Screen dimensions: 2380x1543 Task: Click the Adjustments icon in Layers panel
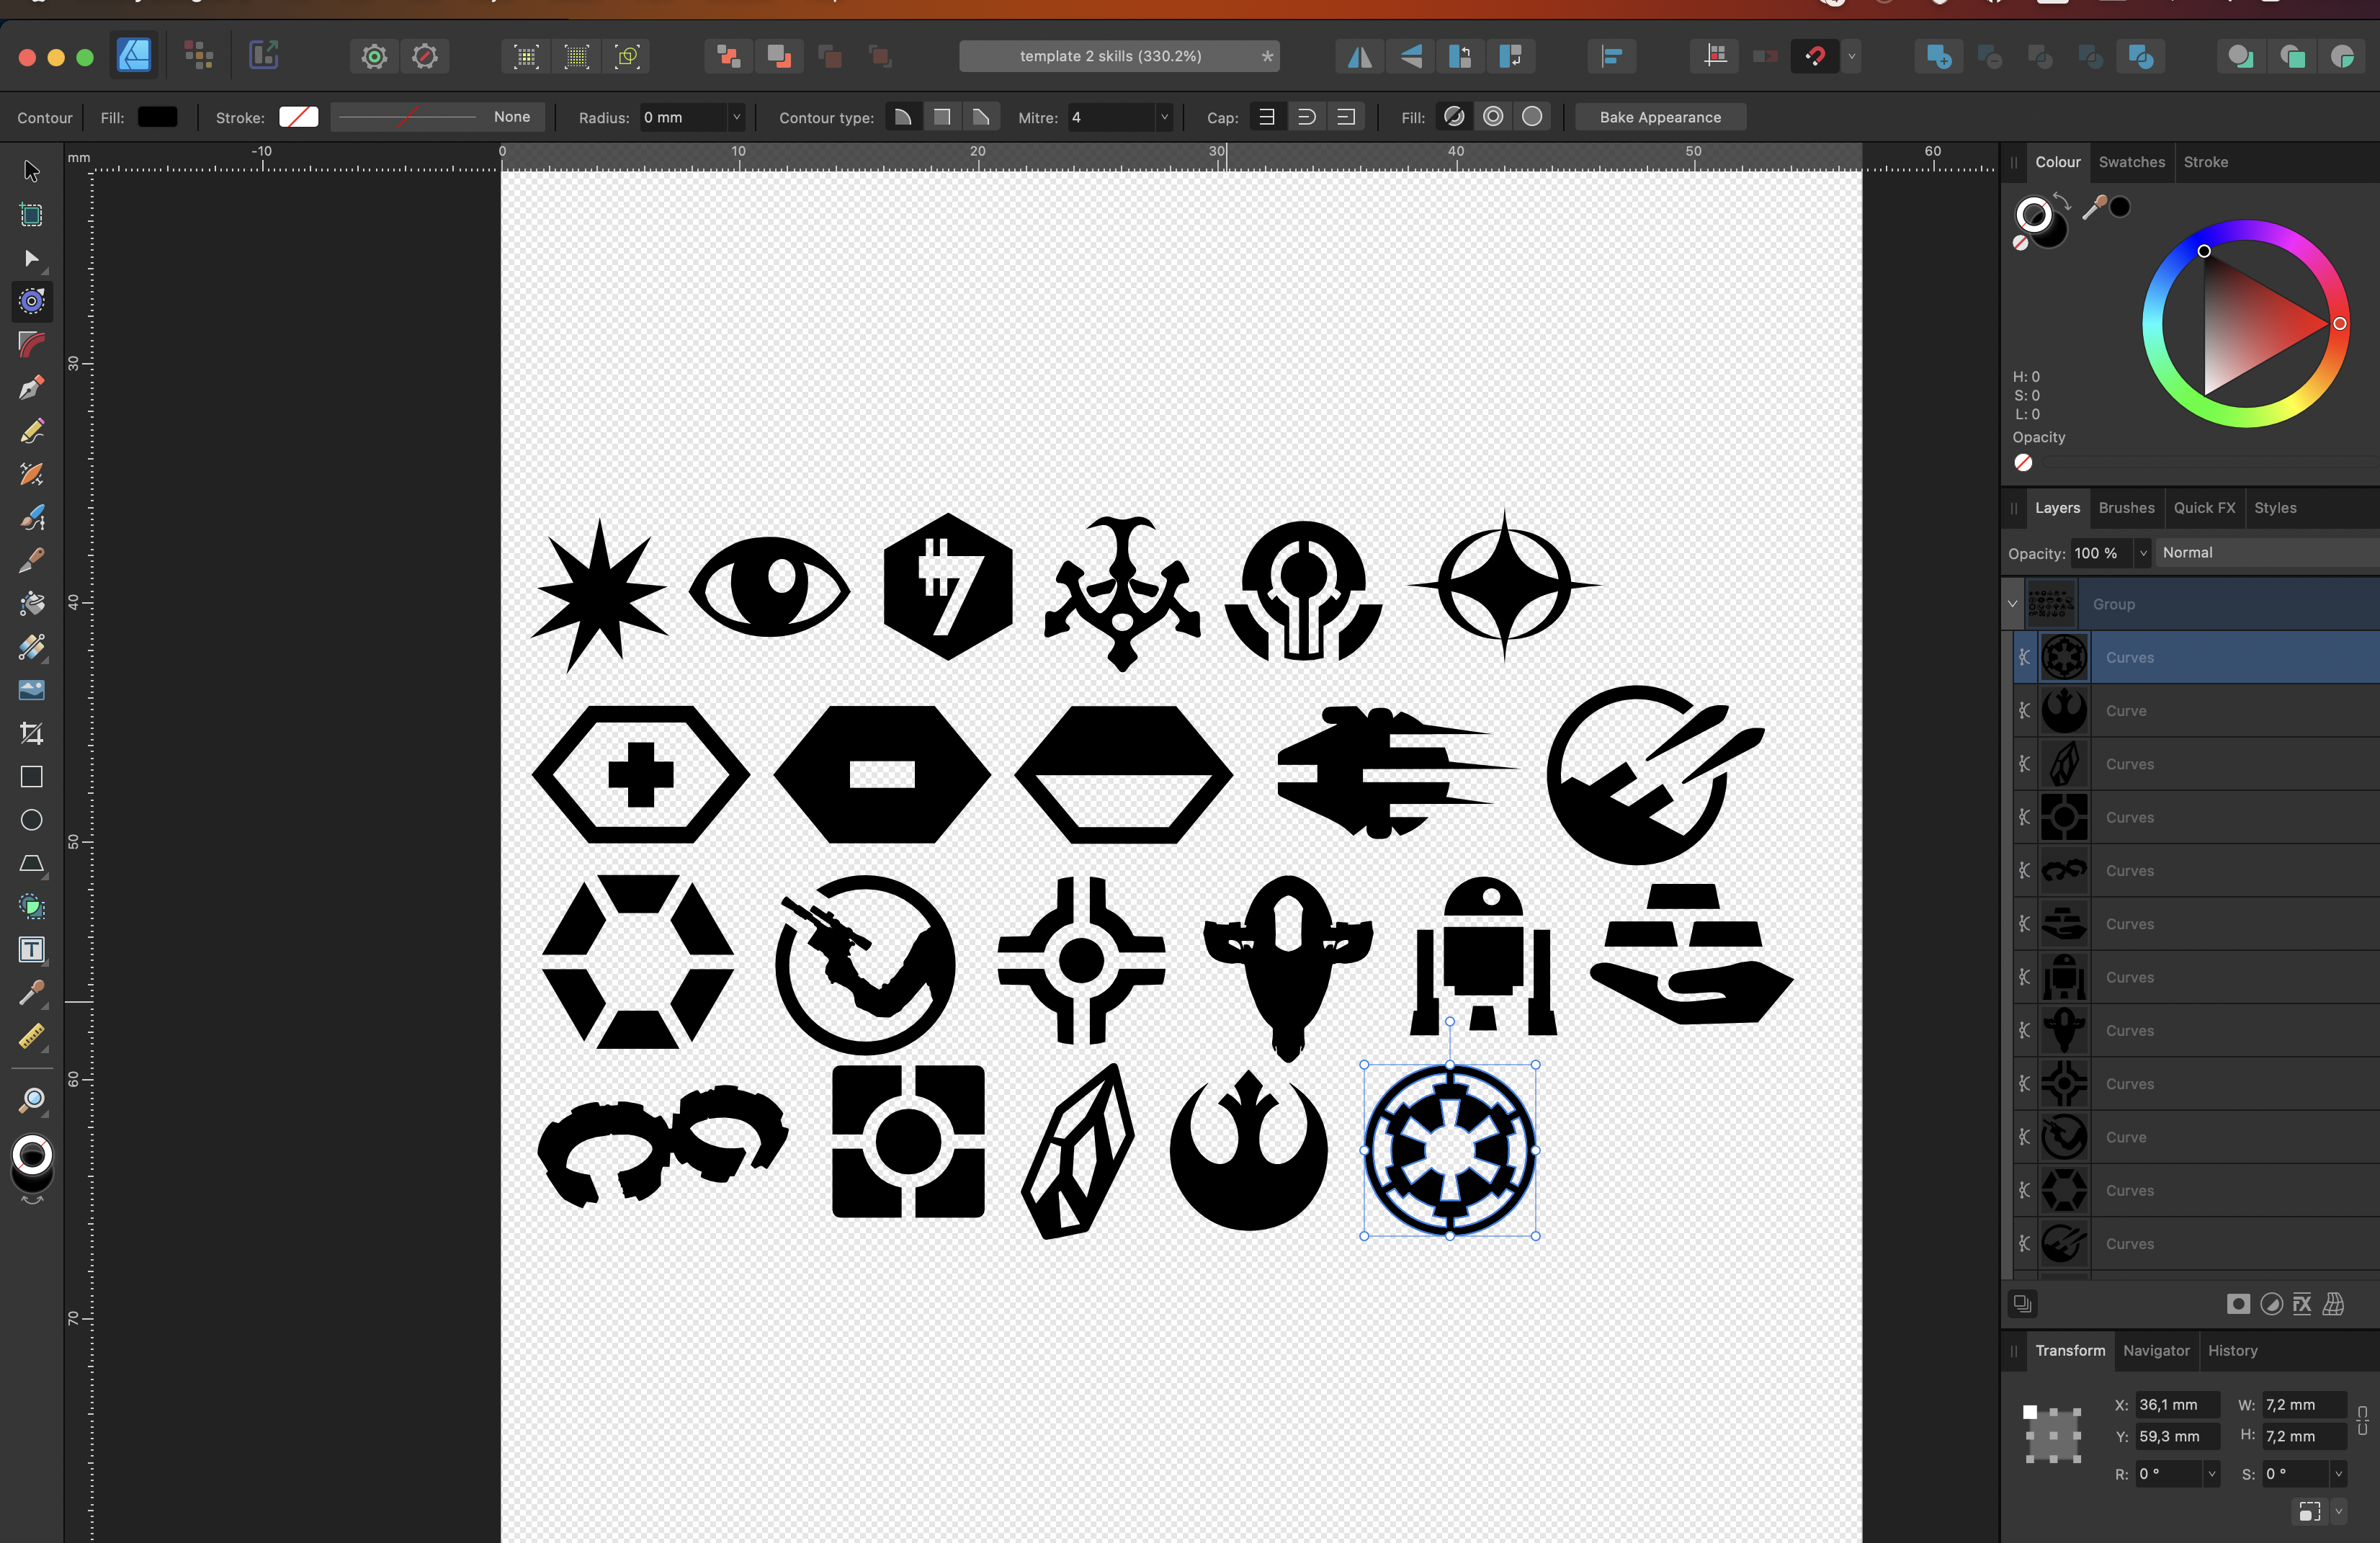(2271, 1304)
